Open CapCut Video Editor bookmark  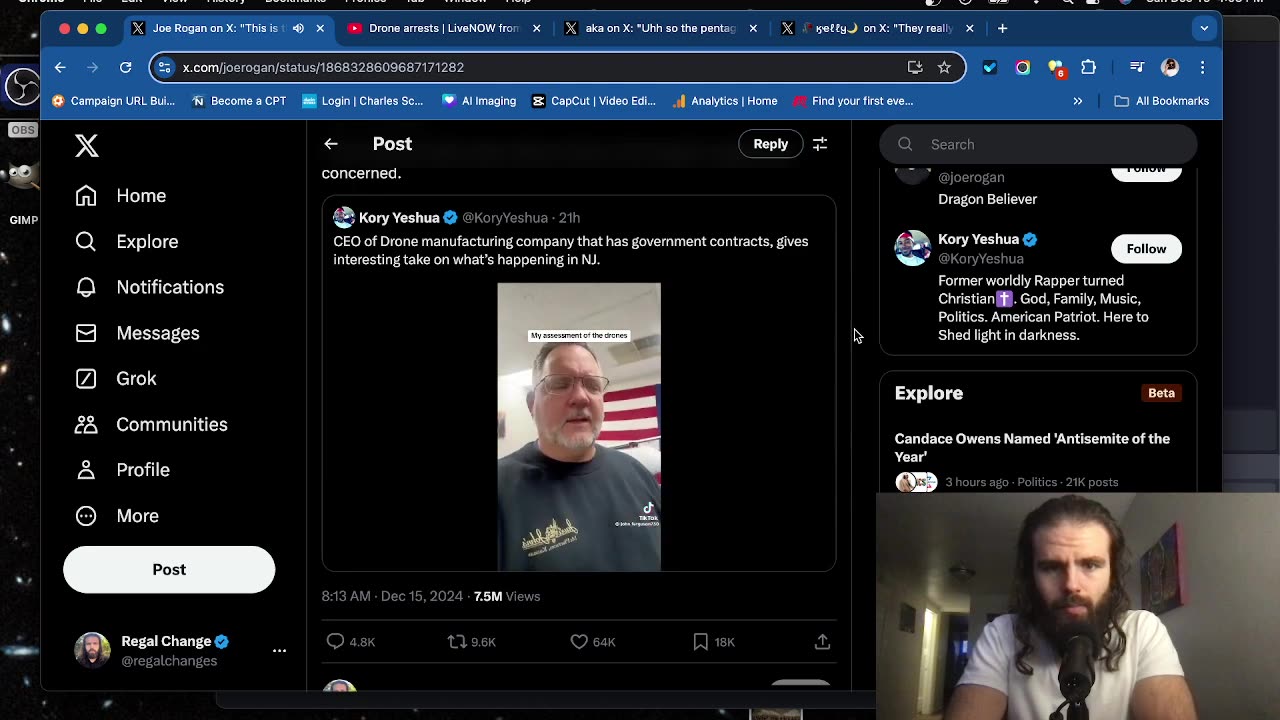[x=594, y=101]
